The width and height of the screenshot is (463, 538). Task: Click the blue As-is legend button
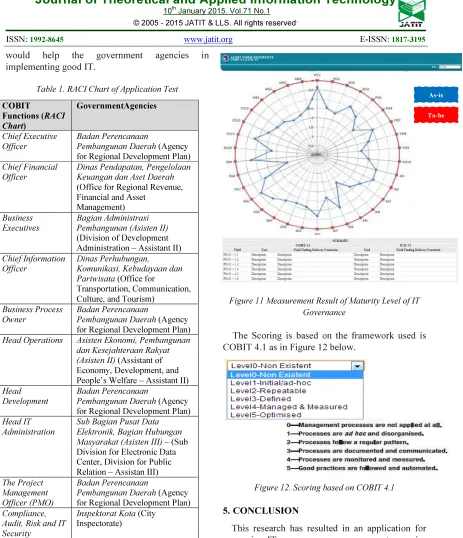(436, 95)
